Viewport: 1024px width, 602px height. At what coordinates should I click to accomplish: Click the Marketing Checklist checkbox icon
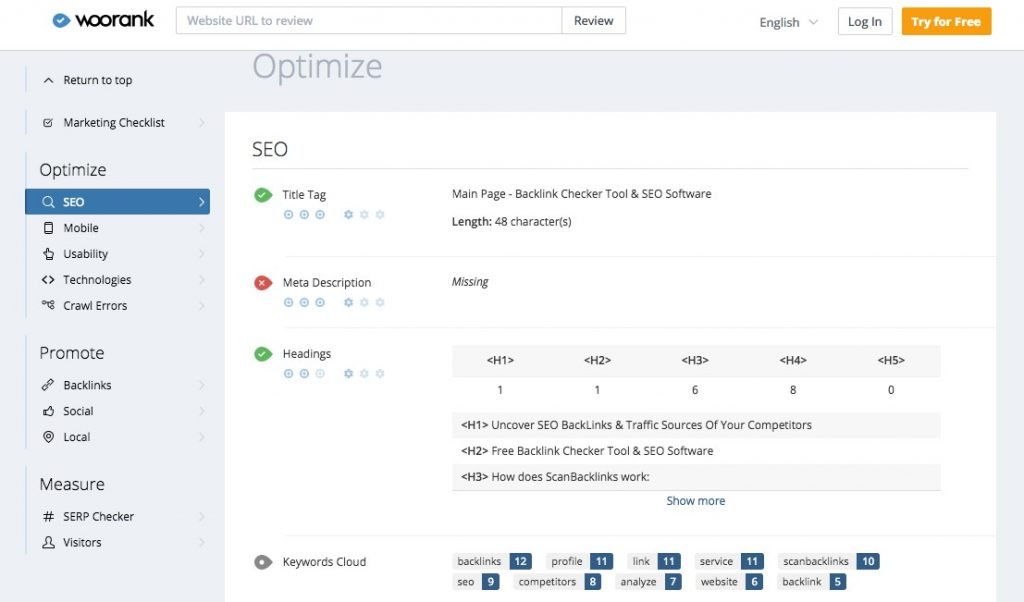click(48, 123)
